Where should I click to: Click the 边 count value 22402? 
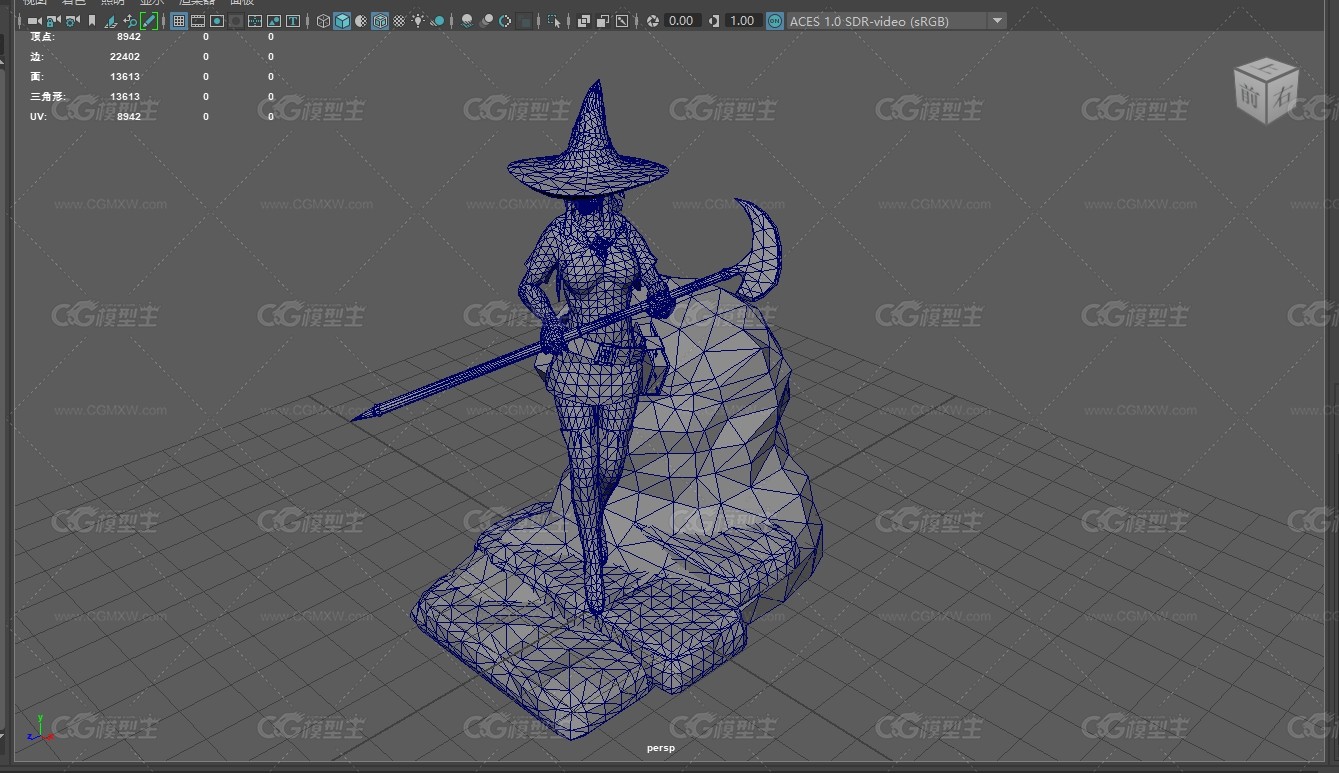[x=125, y=57]
